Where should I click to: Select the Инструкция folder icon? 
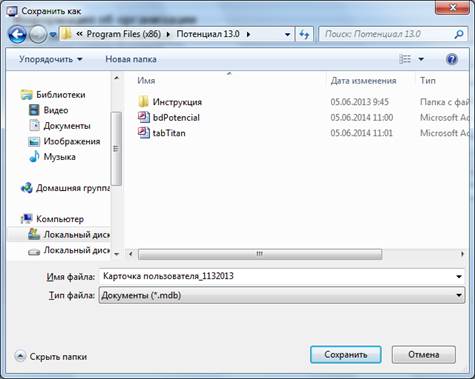pos(143,101)
